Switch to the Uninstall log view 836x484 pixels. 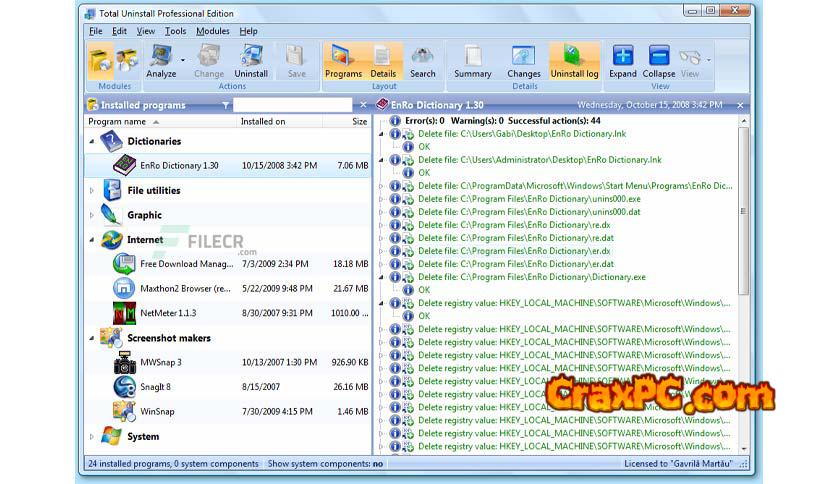pos(574,61)
